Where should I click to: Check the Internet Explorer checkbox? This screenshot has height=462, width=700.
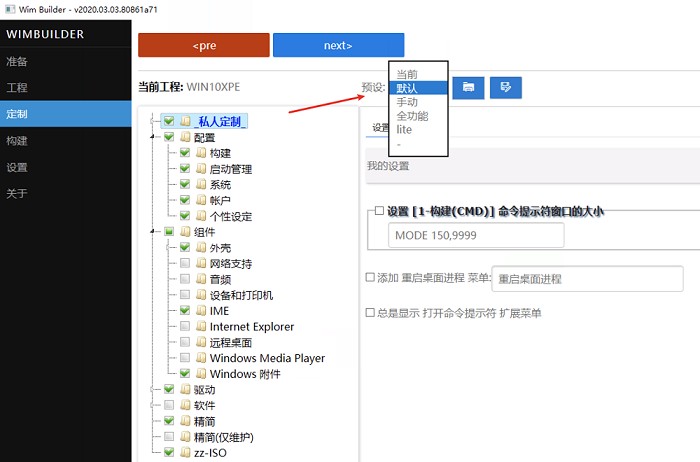coord(185,326)
